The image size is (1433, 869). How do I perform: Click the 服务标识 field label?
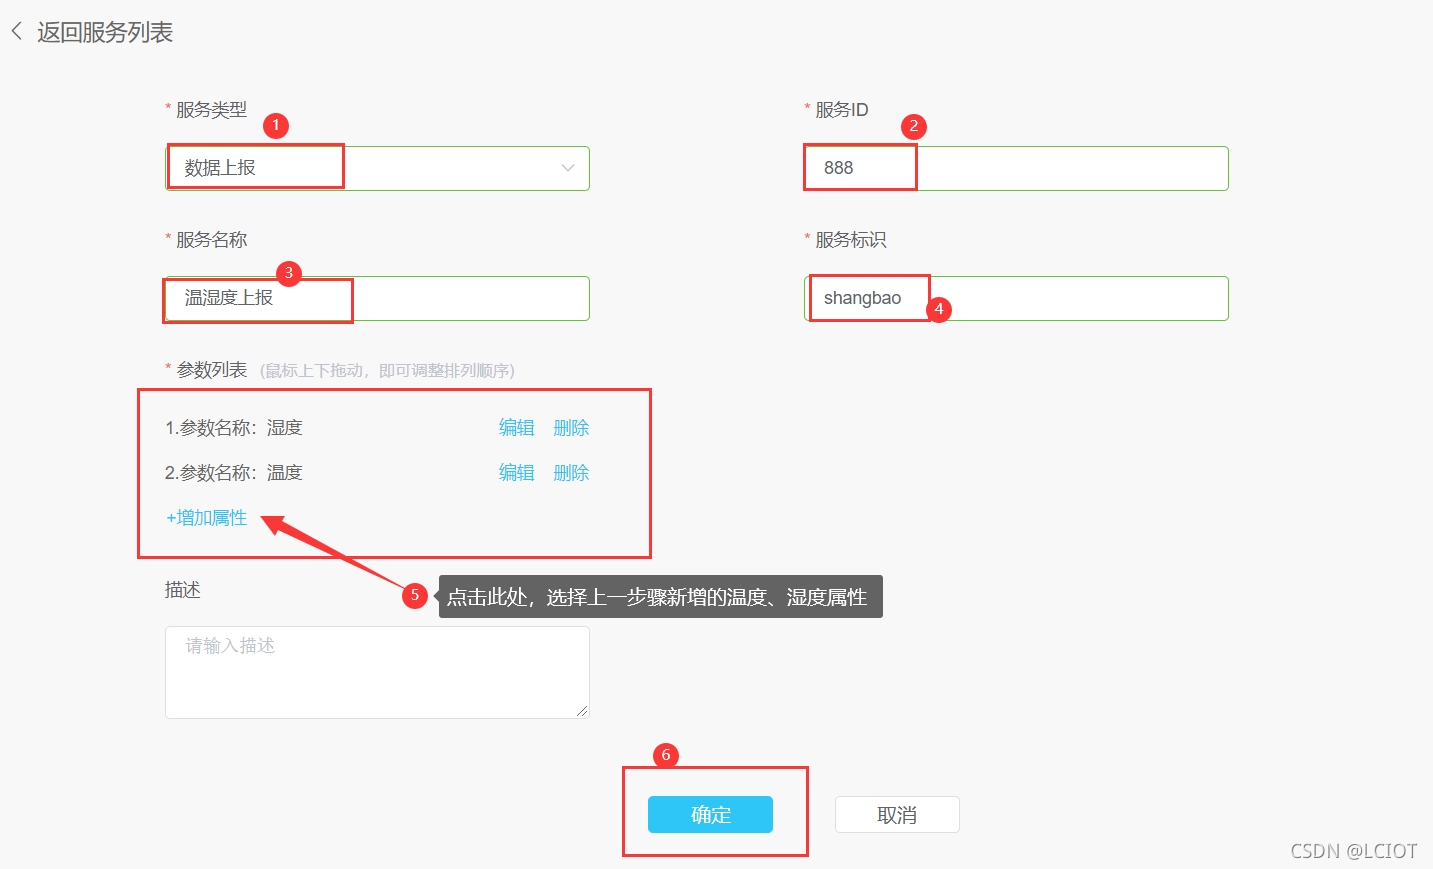(850, 240)
